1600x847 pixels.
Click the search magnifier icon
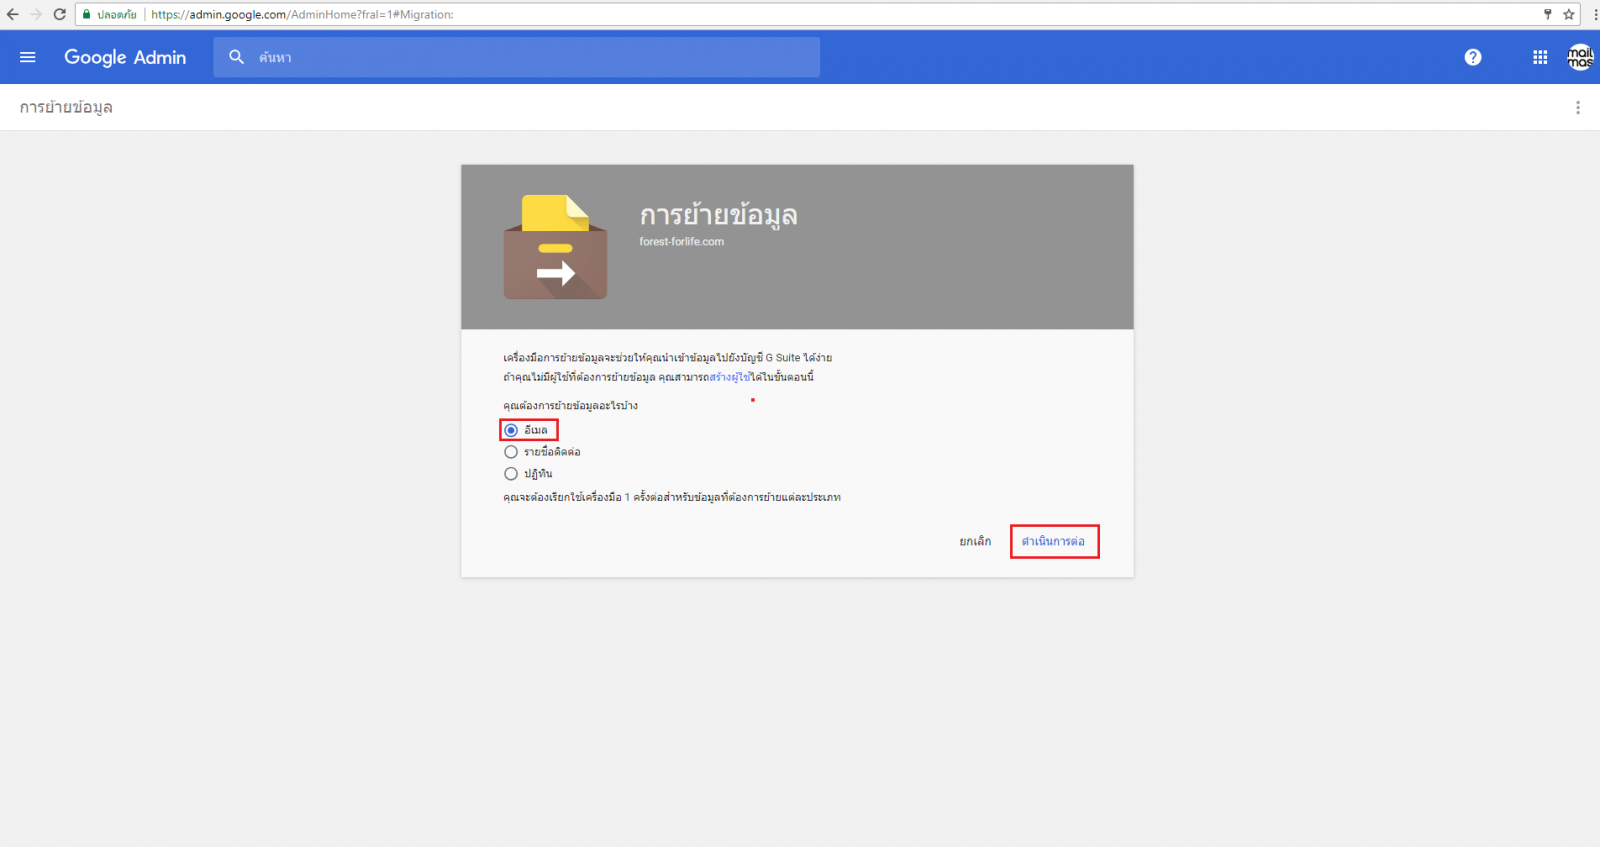[x=237, y=57]
